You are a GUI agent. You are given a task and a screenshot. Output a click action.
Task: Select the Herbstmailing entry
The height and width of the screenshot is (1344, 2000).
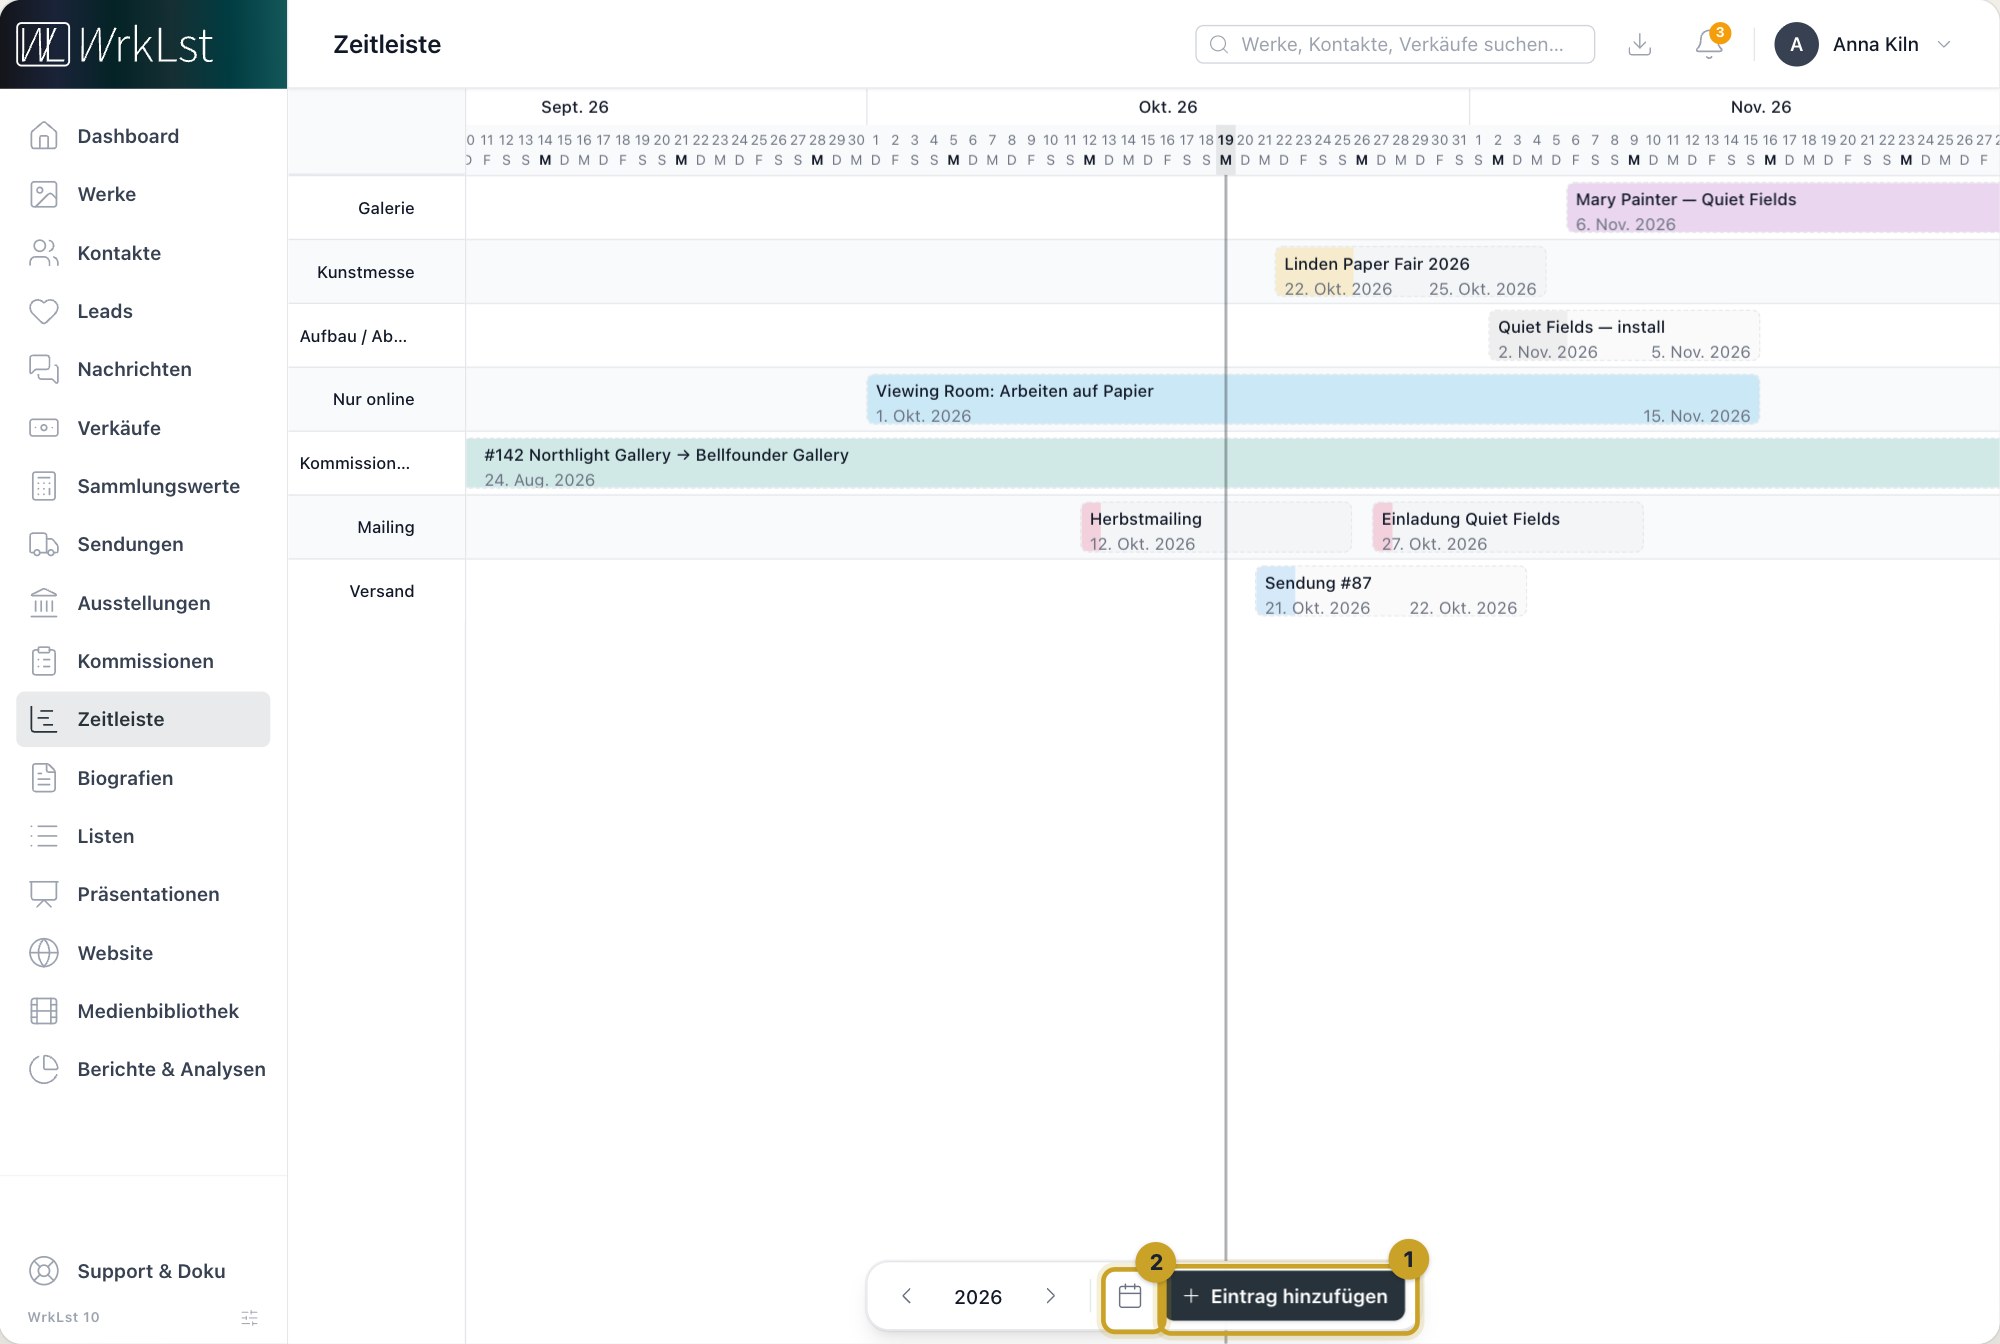click(1216, 527)
